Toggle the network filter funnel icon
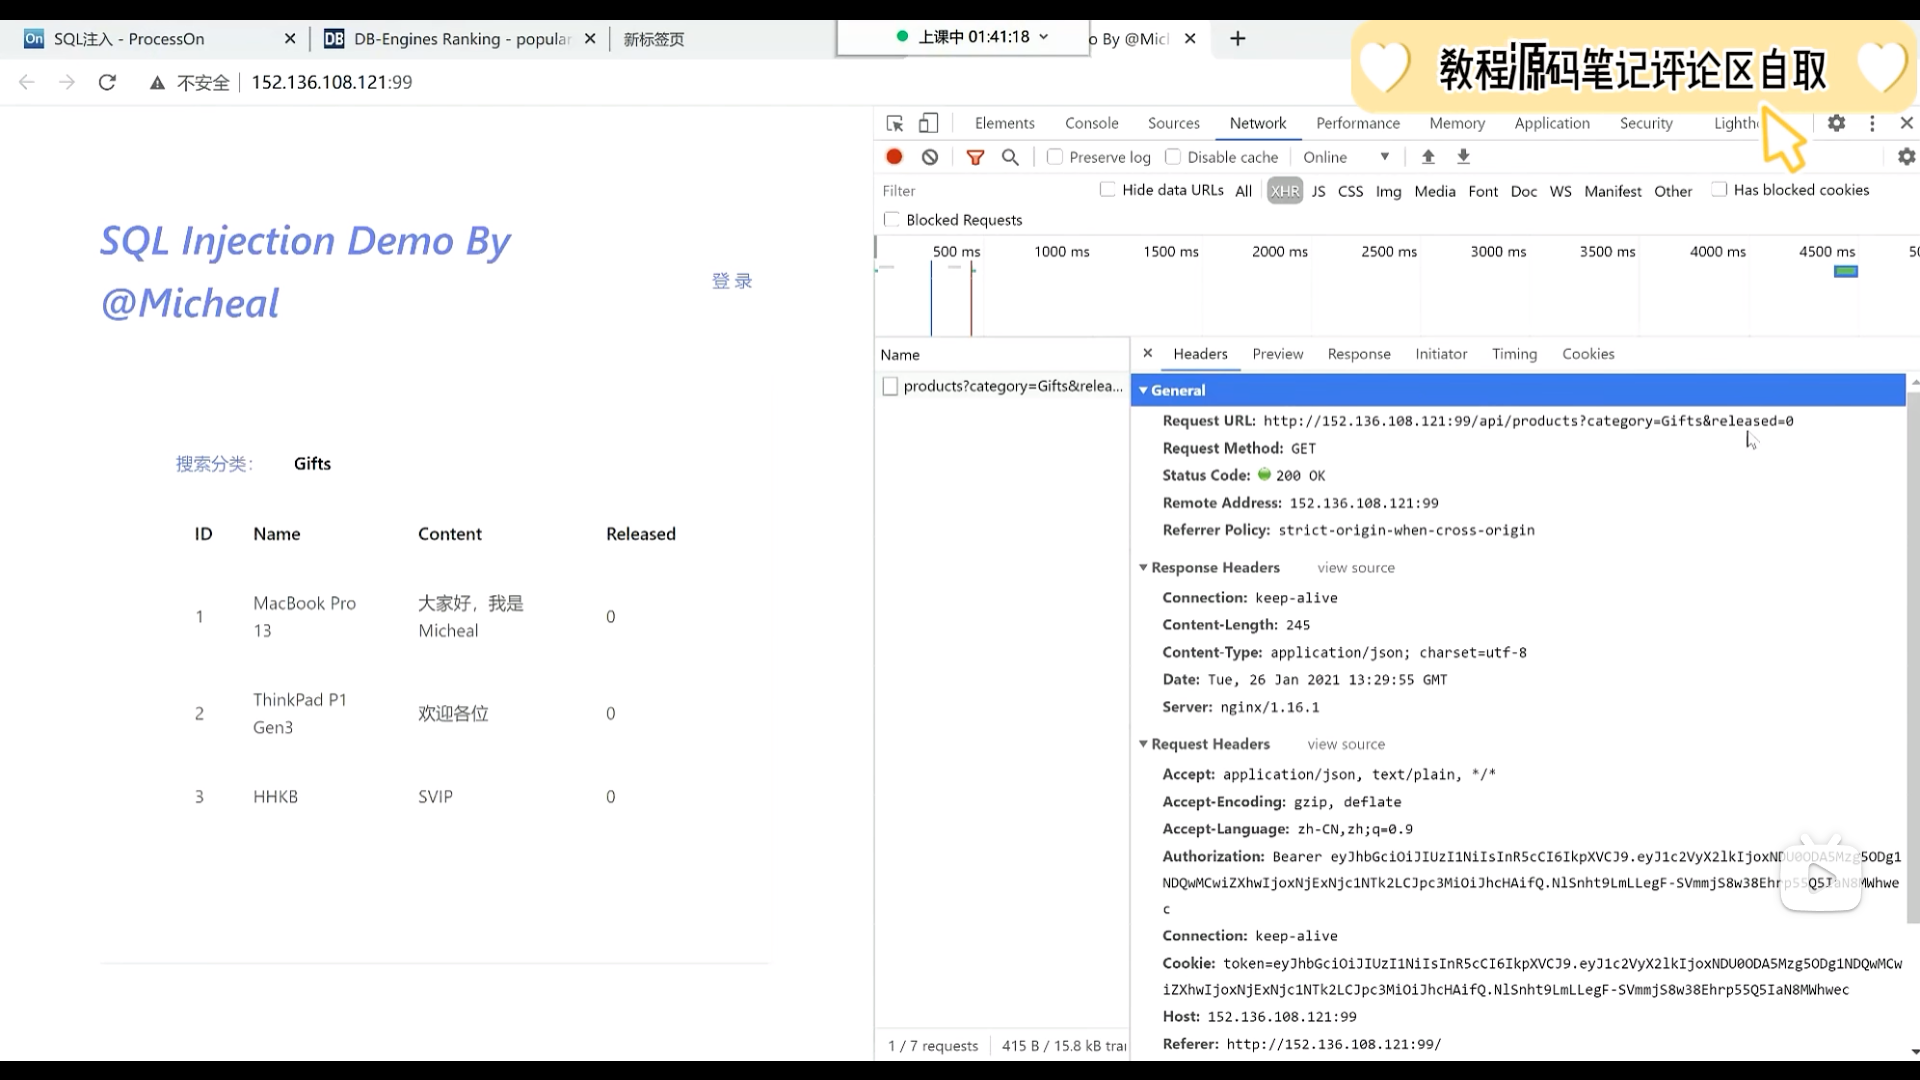1920x1080 pixels. (x=975, y=157)
